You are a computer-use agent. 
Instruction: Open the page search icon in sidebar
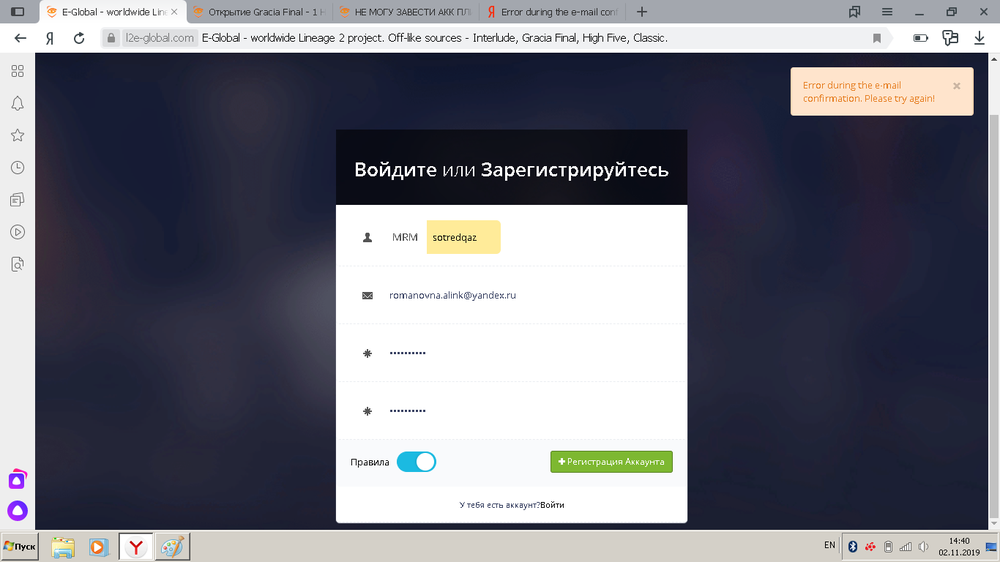[18, 264]
